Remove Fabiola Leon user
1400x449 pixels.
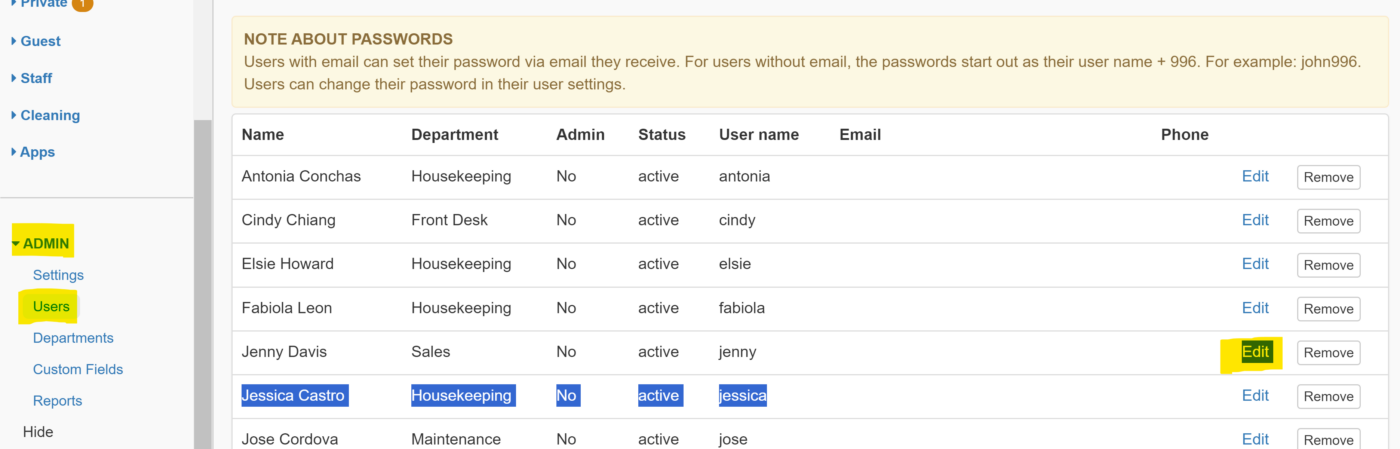pos(1328,309)
